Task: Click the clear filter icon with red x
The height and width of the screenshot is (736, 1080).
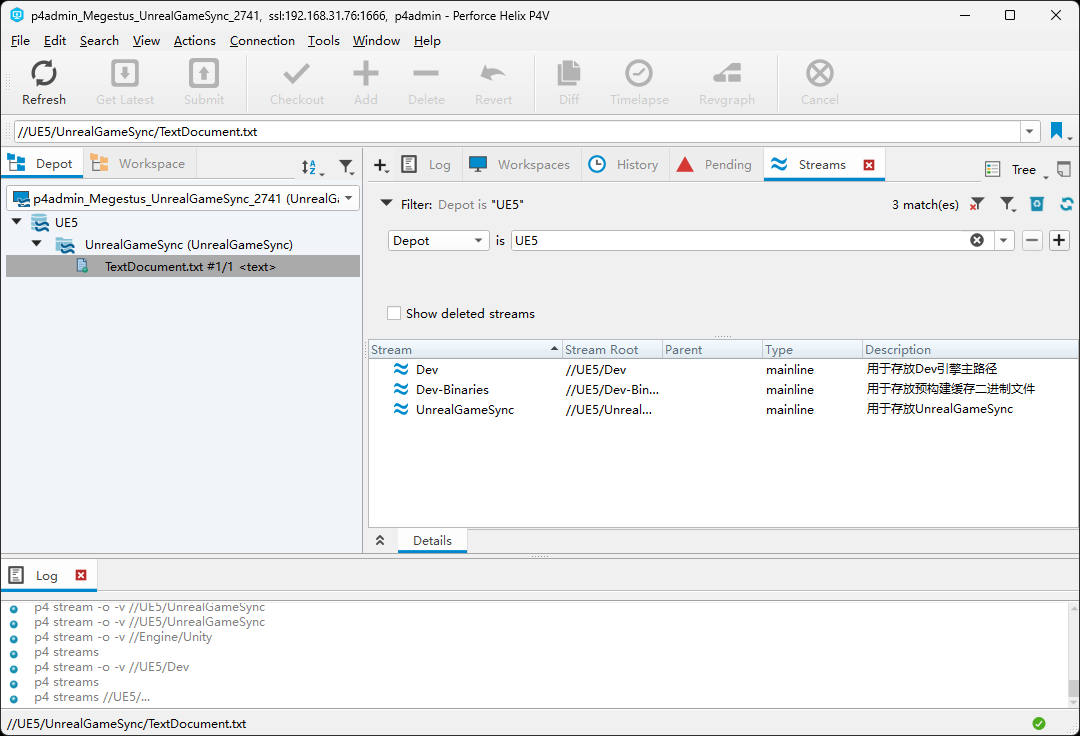Action: 977,204
